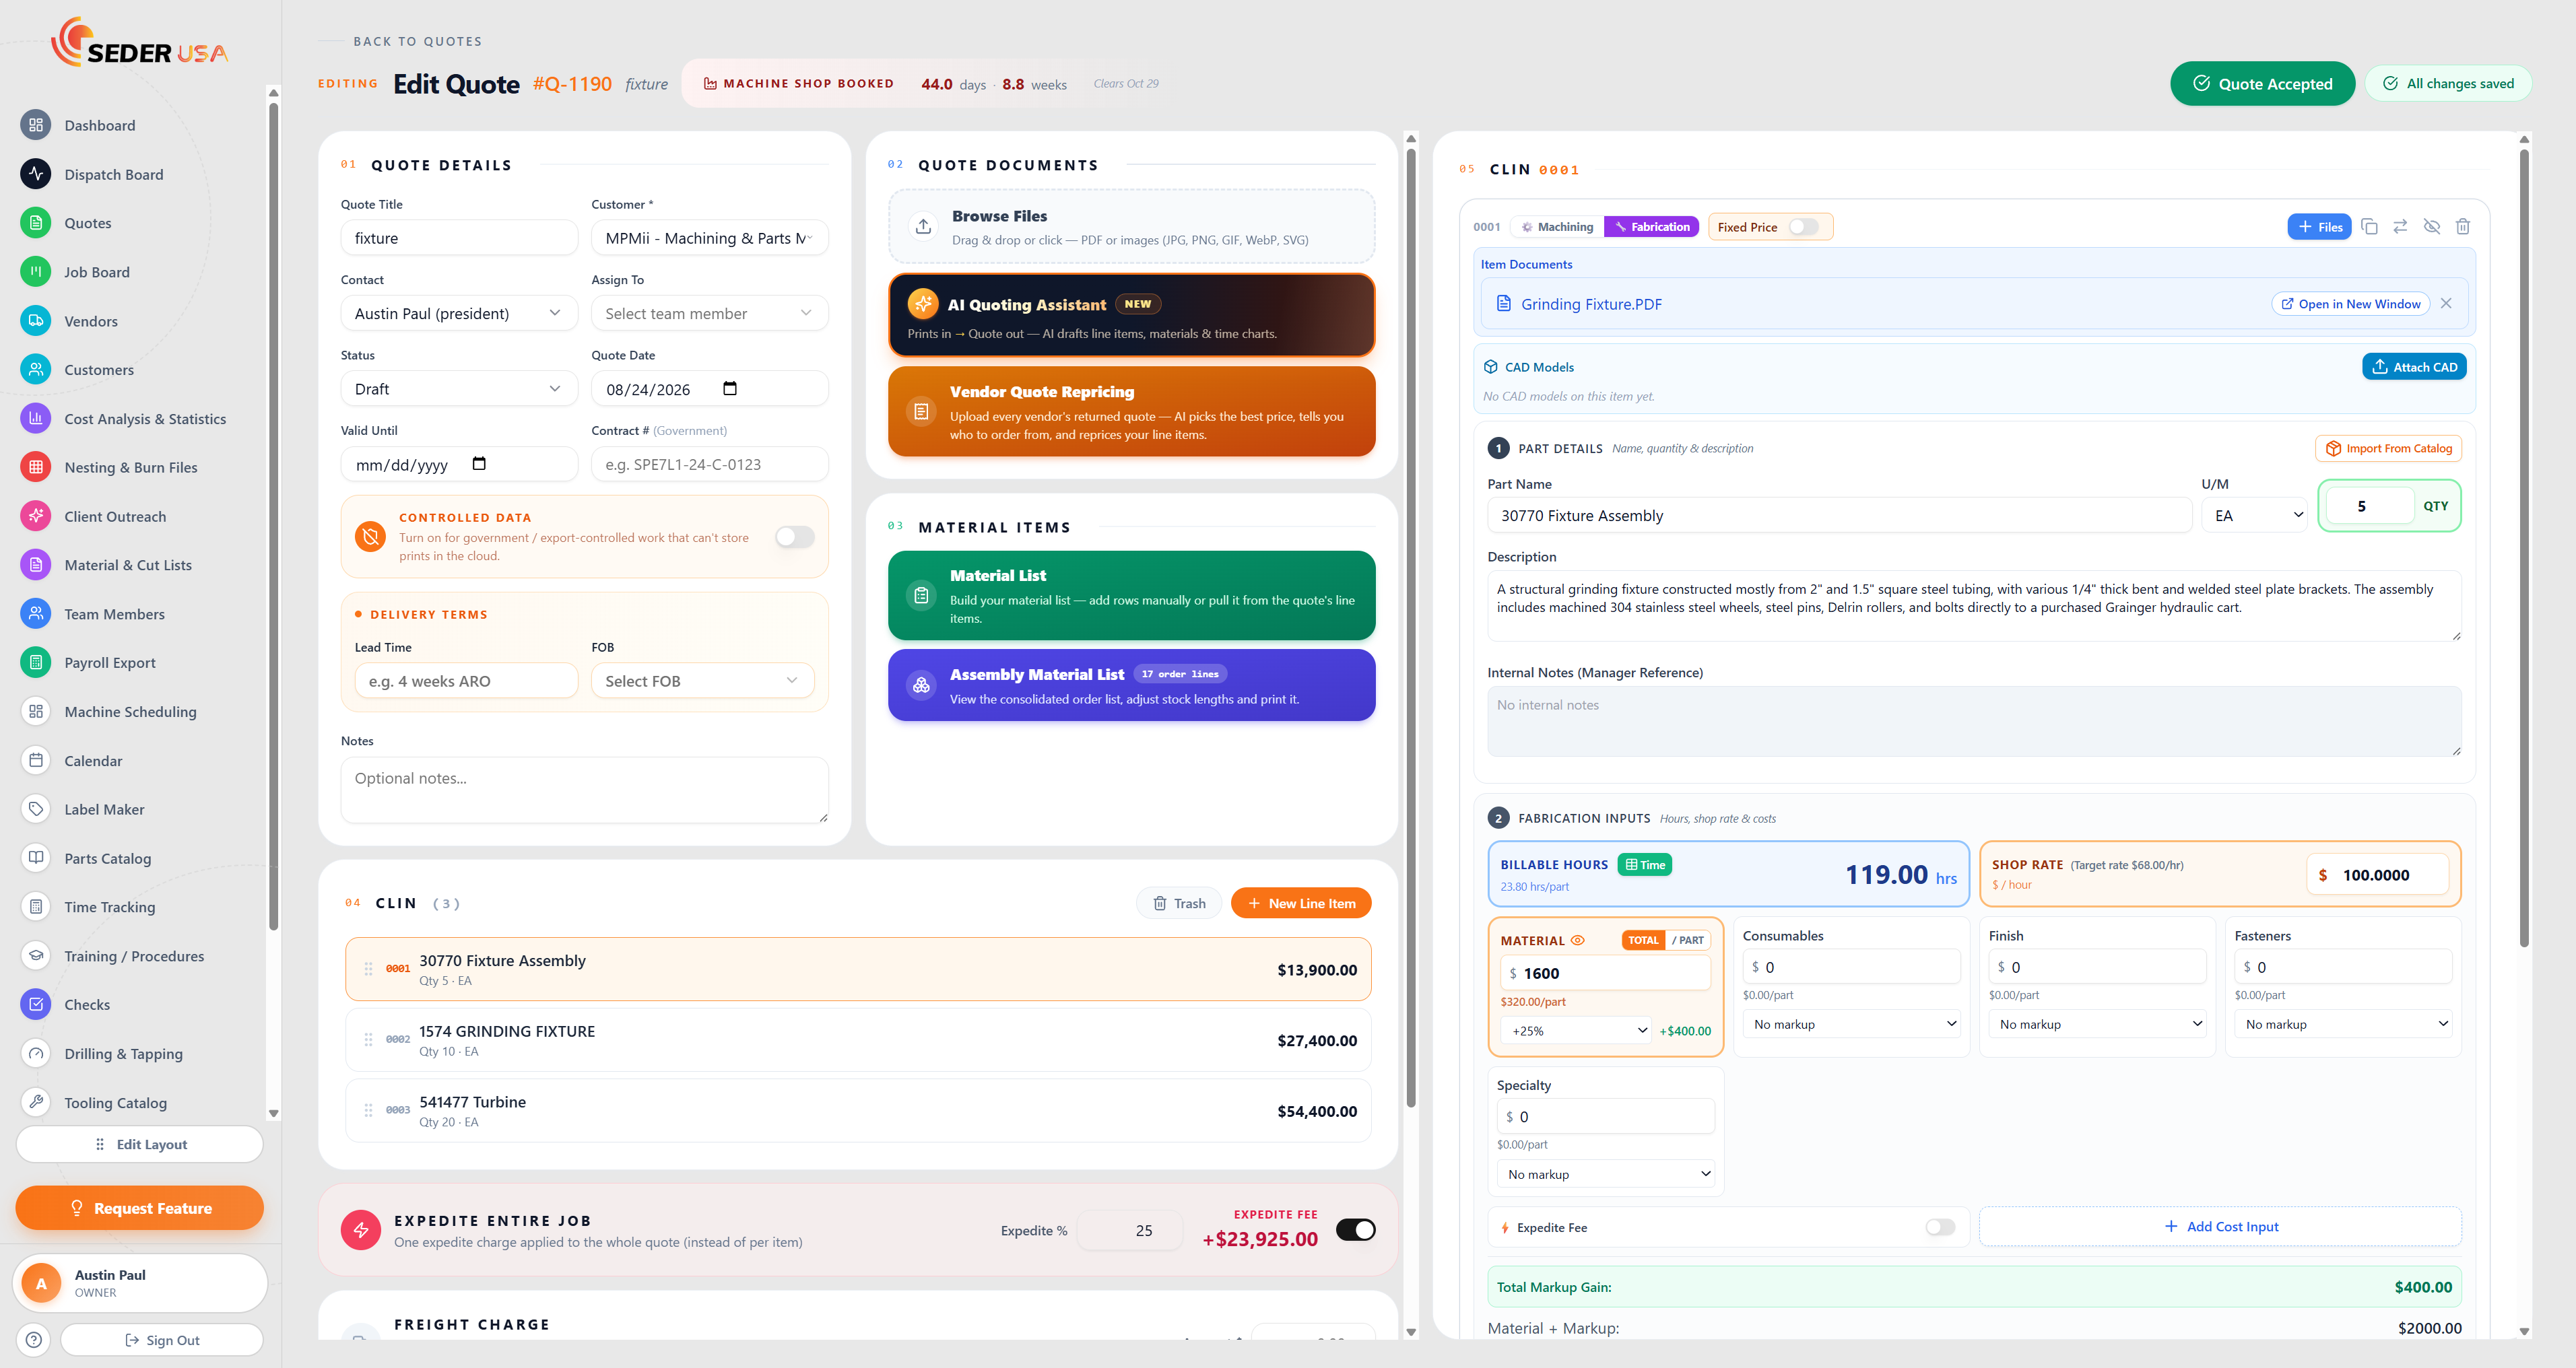This screenshot has width=2576, height=1368.
Task: Grab drag handle of 1574 GRINDING FIXTURE row
Action: [x=368, y=1040]
